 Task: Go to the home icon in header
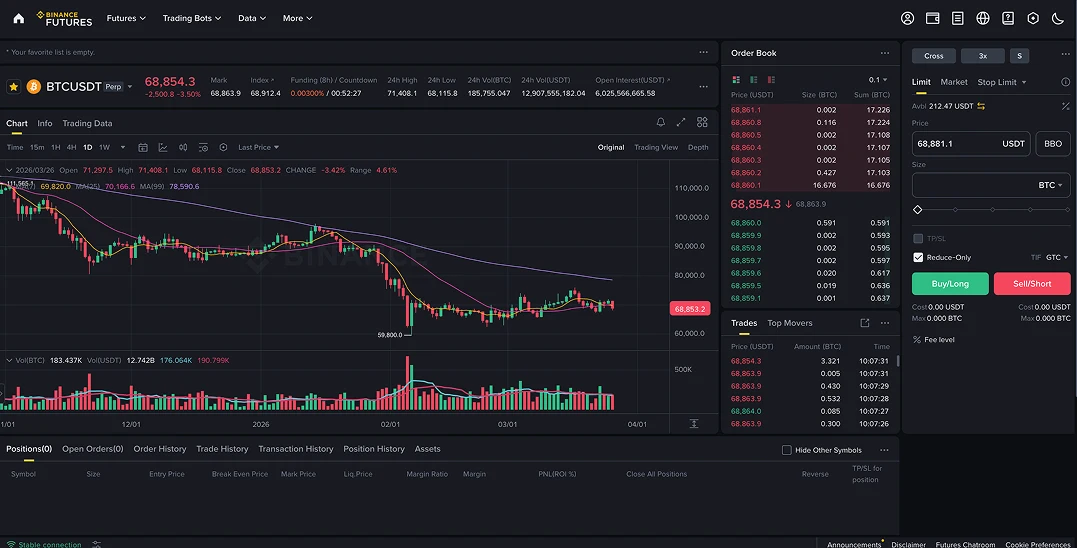pos(19,19)
